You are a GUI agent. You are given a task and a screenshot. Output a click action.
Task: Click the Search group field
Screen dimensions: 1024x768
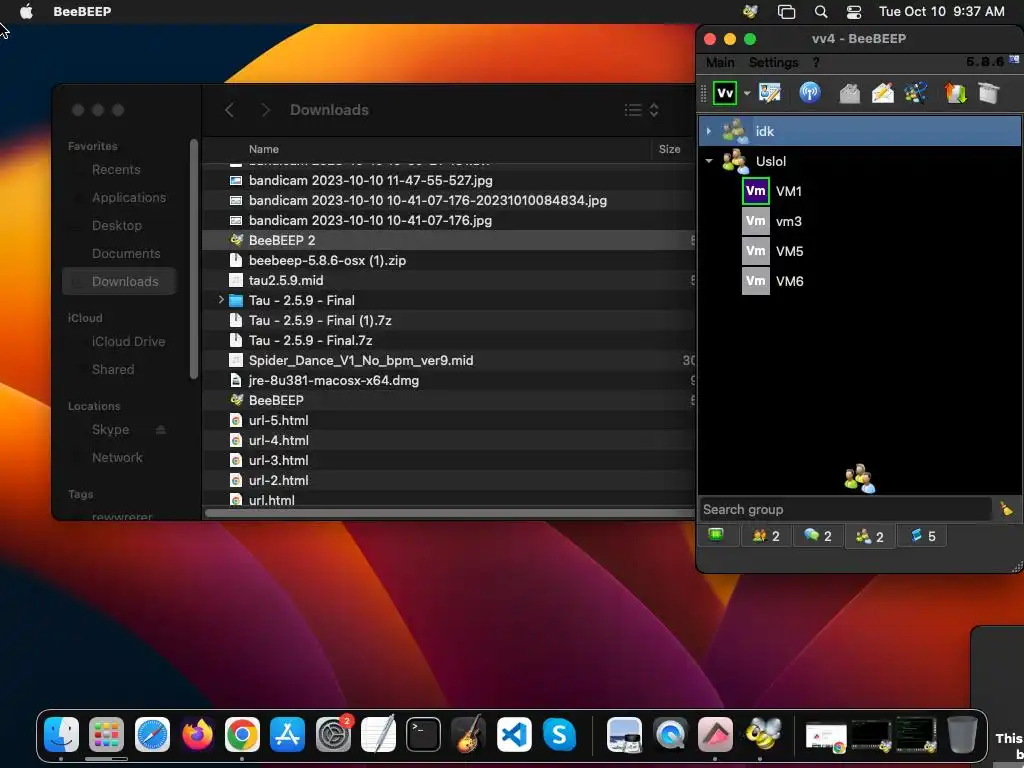pos(845,509)
